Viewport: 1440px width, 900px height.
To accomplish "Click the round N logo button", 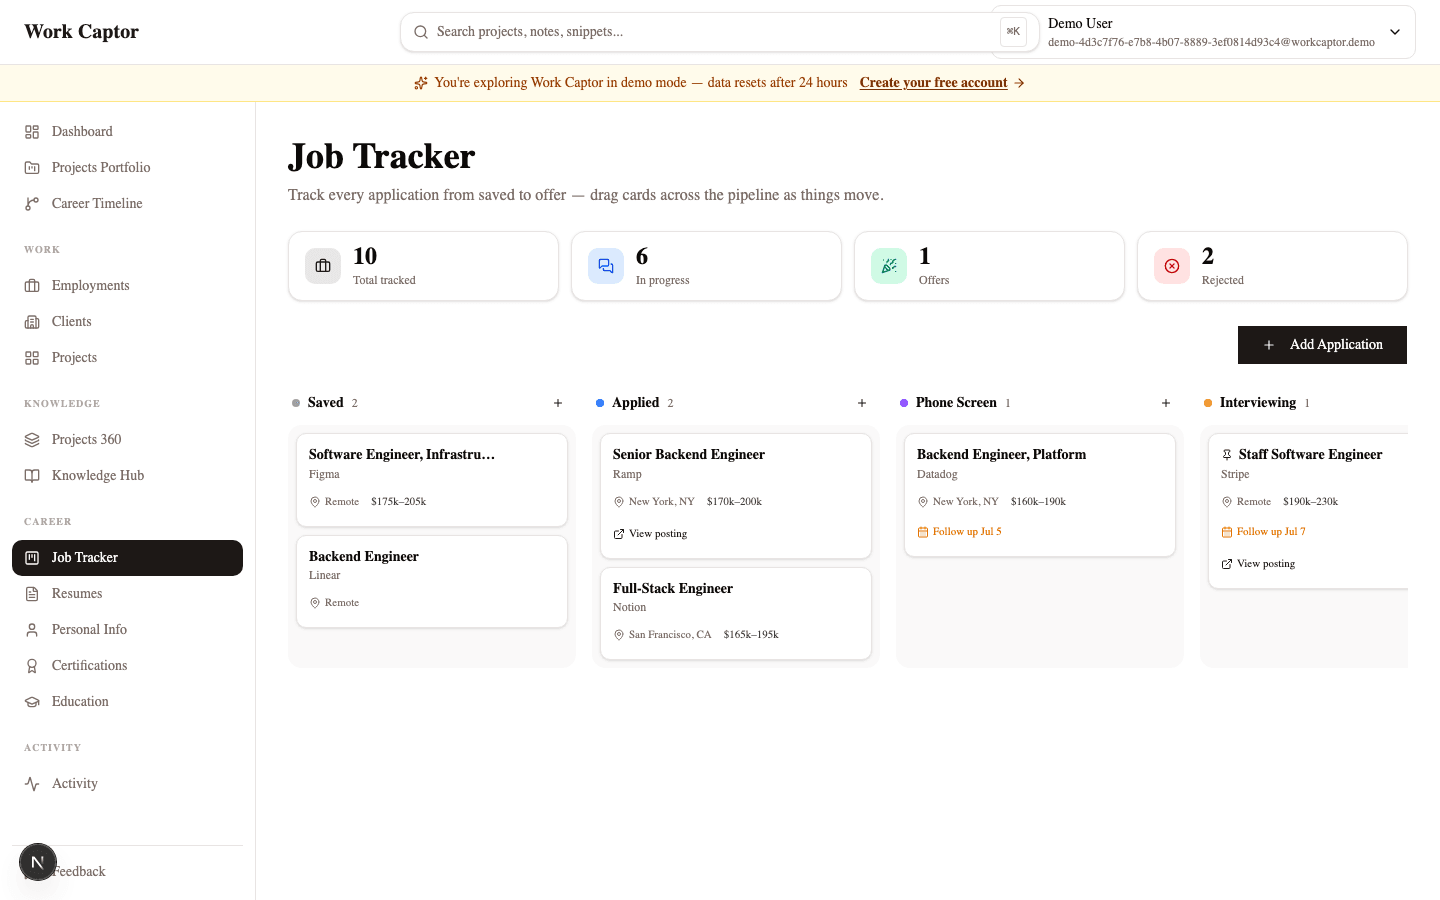I will point(38,862).
